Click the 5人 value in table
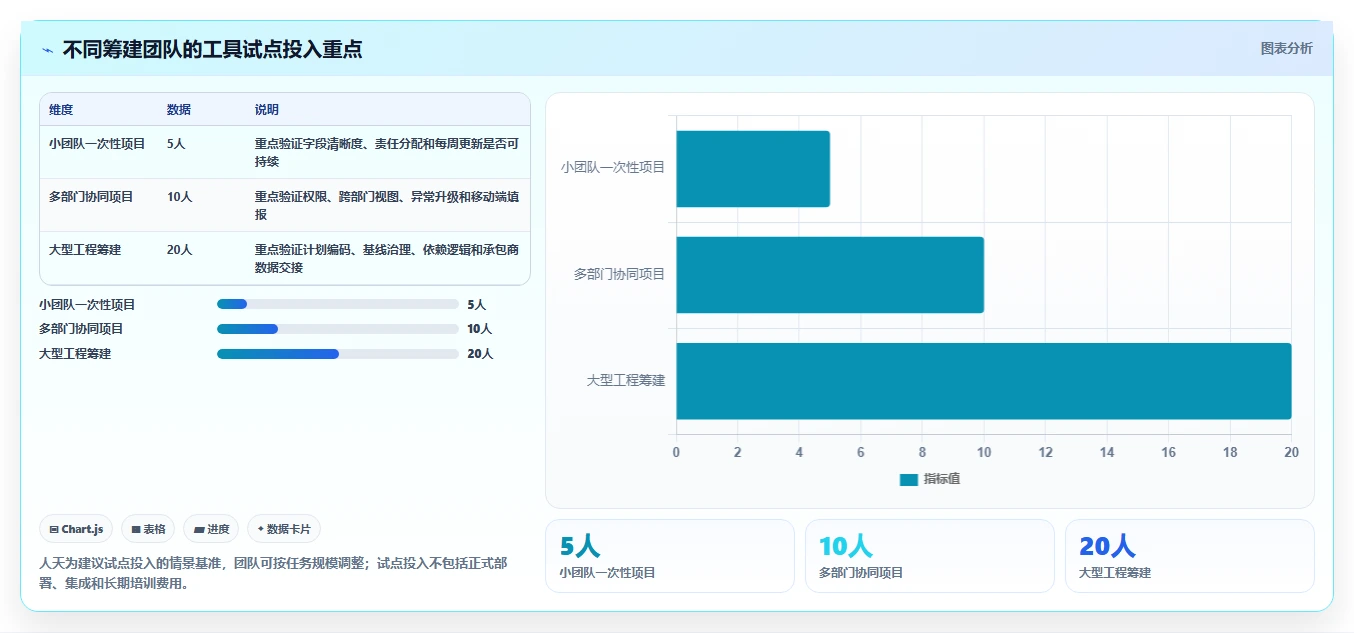This screenshot has height=633, width=1354. 176,144
